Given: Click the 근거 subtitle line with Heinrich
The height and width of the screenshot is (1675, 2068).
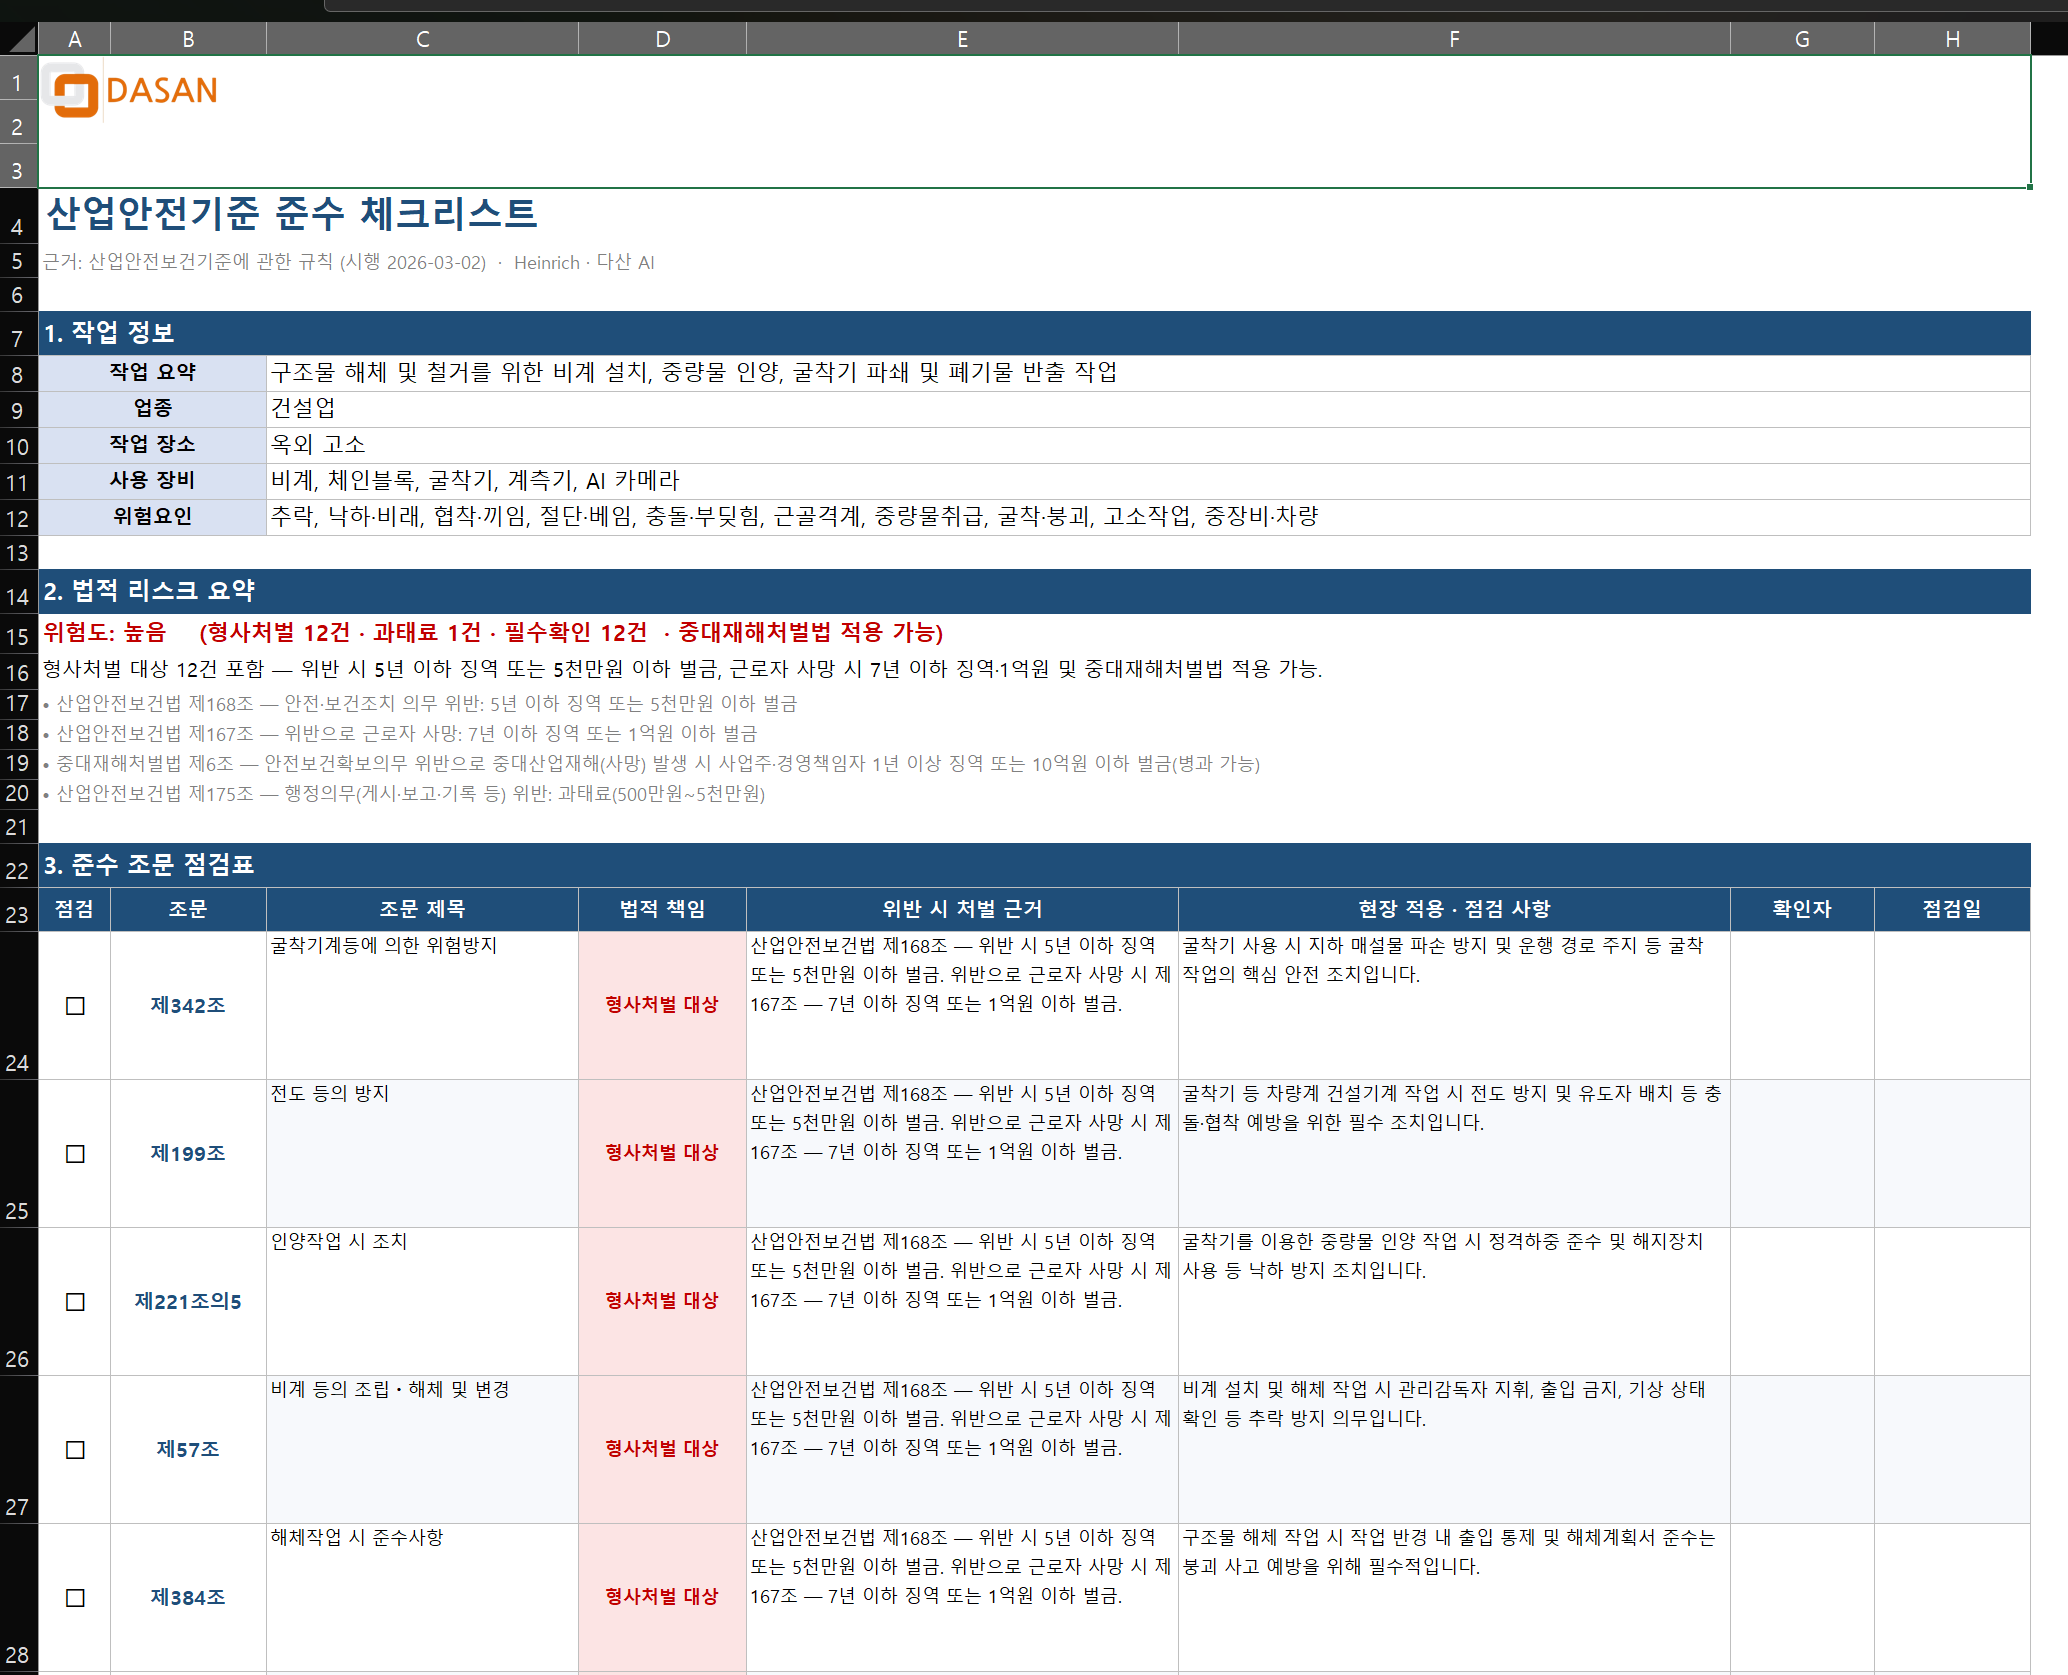Looking at the screenshot, I should tap(348, 263).
